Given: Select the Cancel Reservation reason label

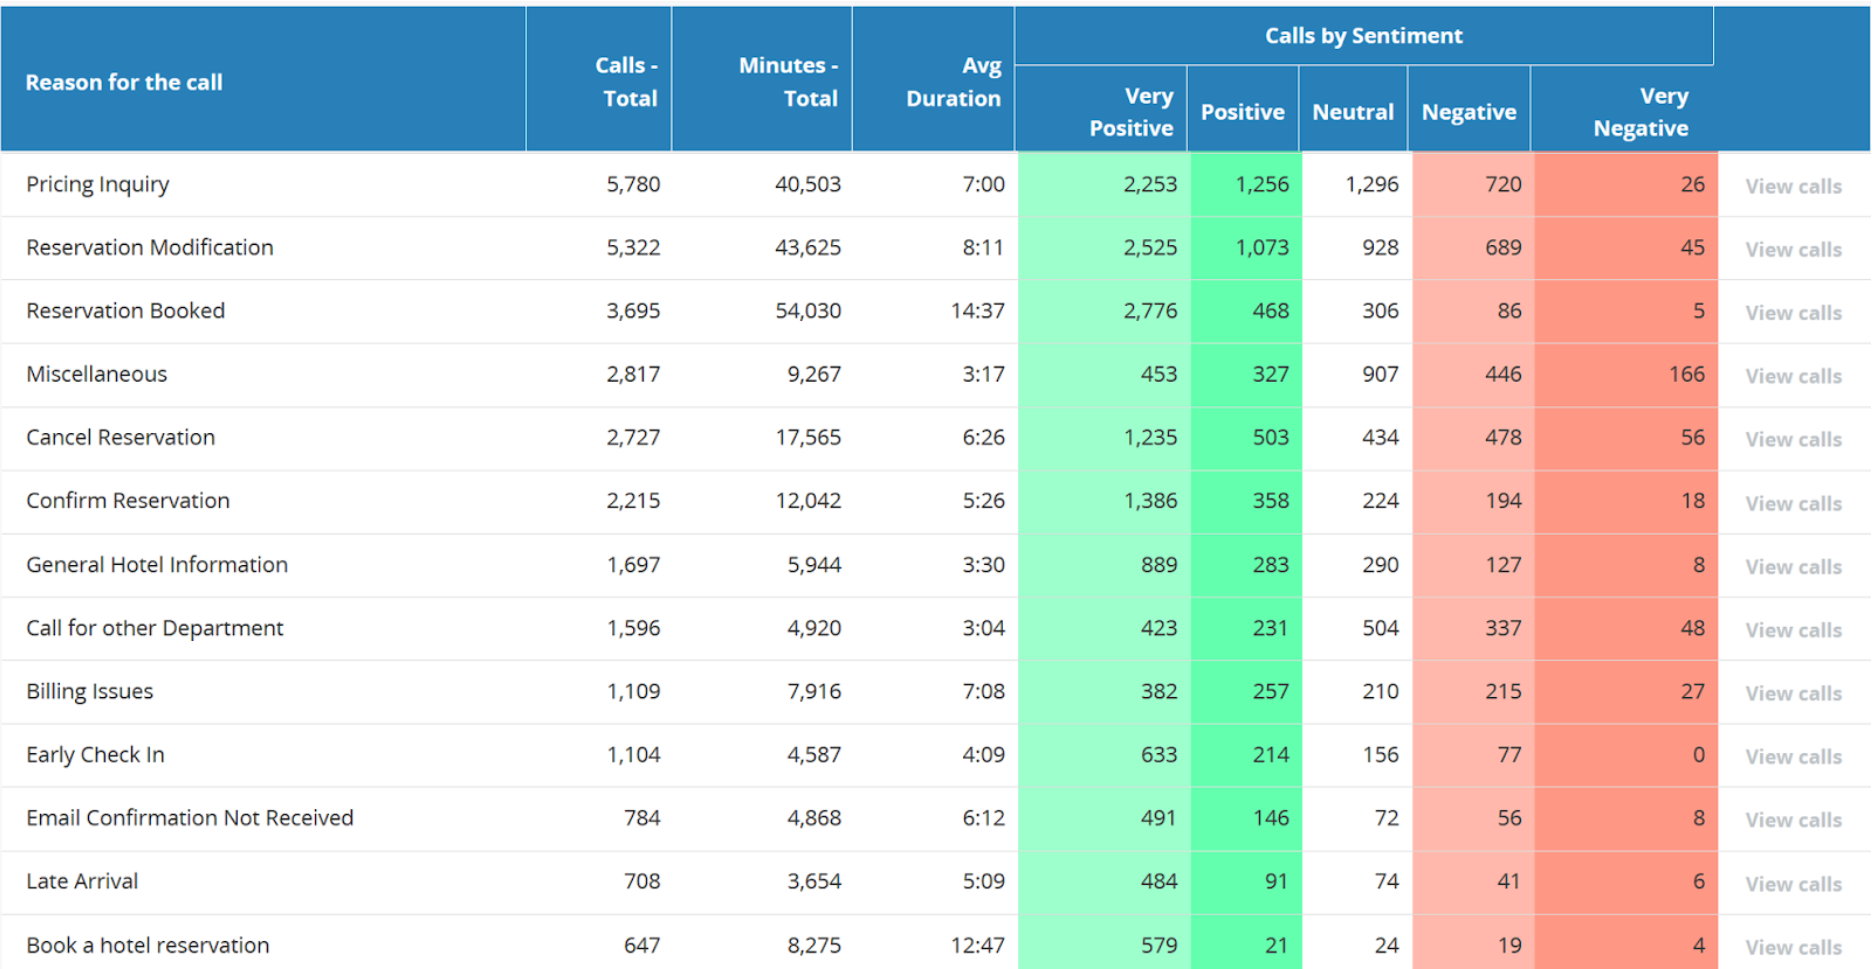Looking at the screenshot, I should pos(121,437).
